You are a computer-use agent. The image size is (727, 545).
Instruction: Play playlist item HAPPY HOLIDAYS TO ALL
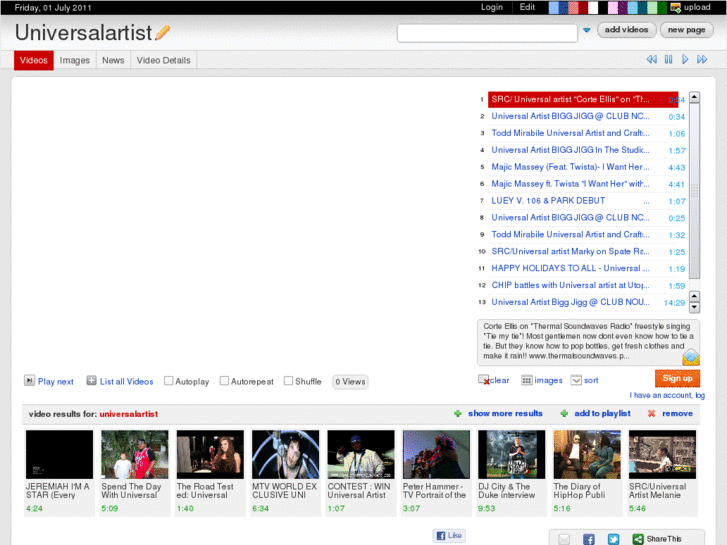click(583, 269)
